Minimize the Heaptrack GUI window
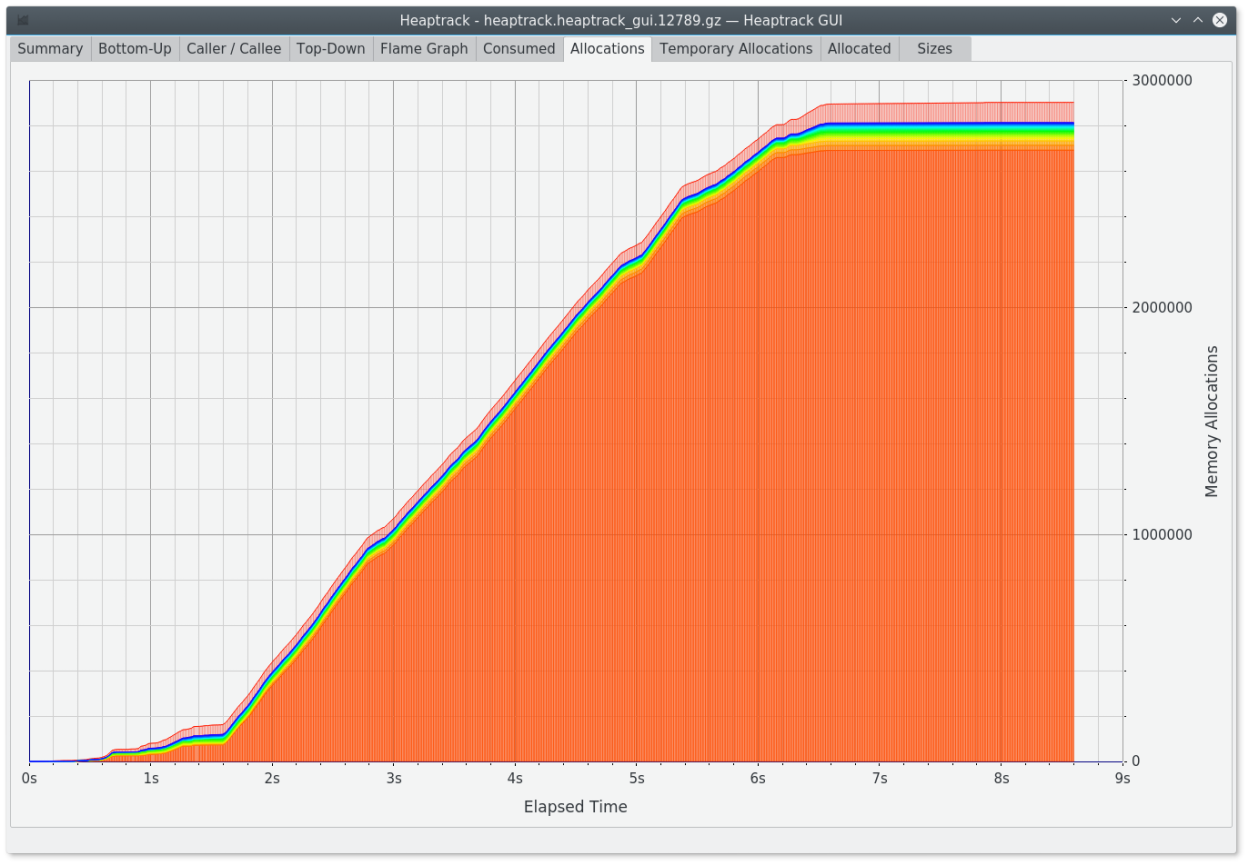 [x=1176, y=19]
